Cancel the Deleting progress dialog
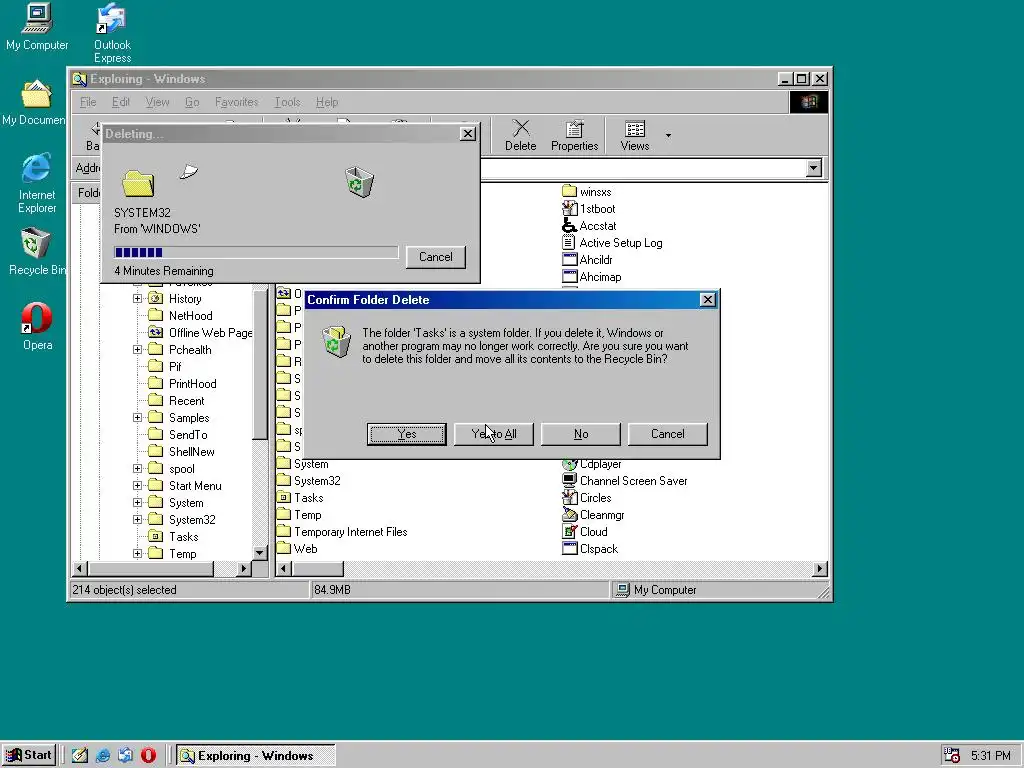The height and width of the screenshot is (768, 1024). coord(436,257)
